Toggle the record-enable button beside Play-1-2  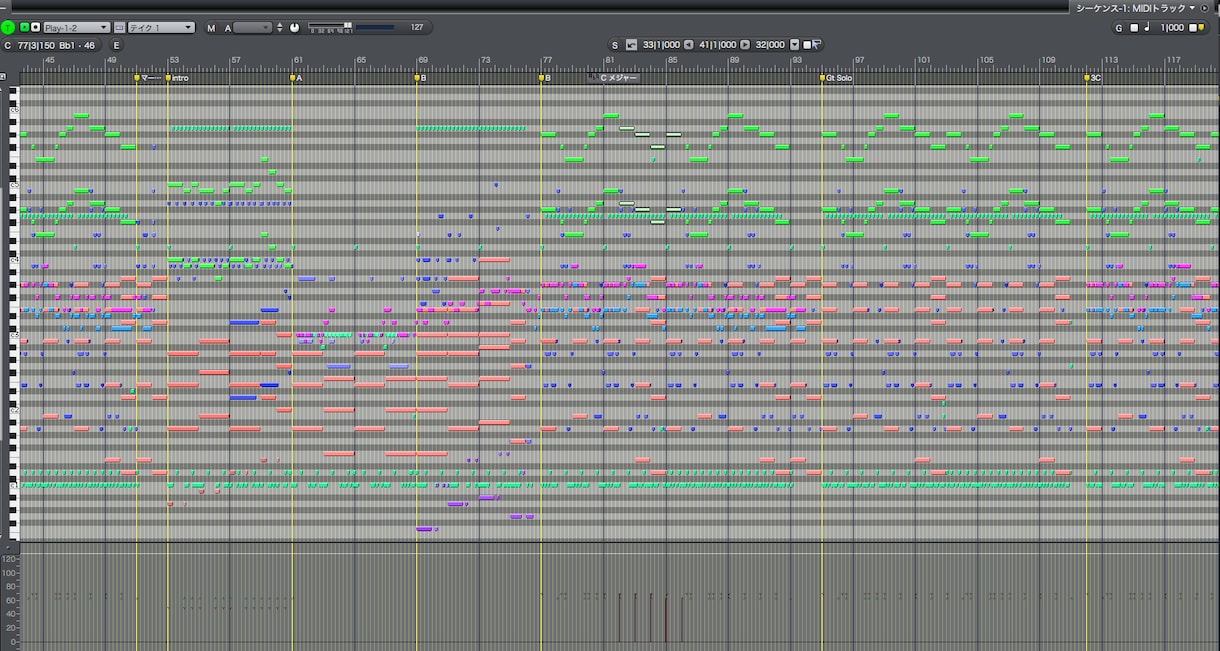(x=36, y=28)
